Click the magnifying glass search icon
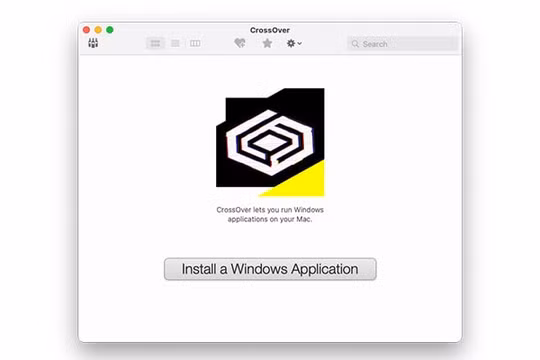Viewport: 540px width, 360px height. [x=355, y=44]
